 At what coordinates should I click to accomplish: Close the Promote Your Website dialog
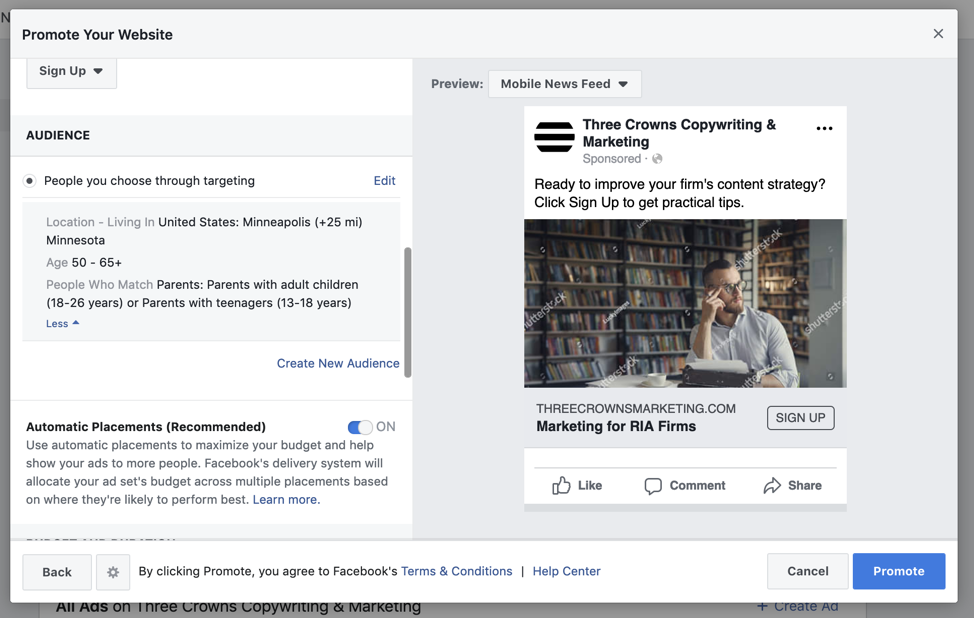pos(938,34)
